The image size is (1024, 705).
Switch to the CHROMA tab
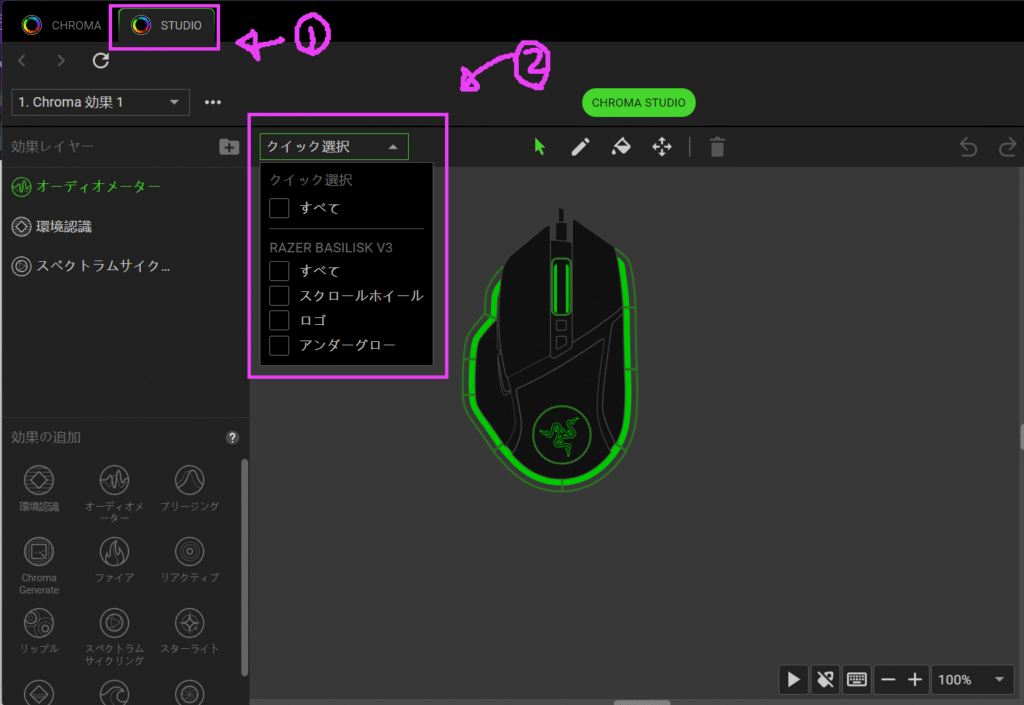[x=61, y=25]
